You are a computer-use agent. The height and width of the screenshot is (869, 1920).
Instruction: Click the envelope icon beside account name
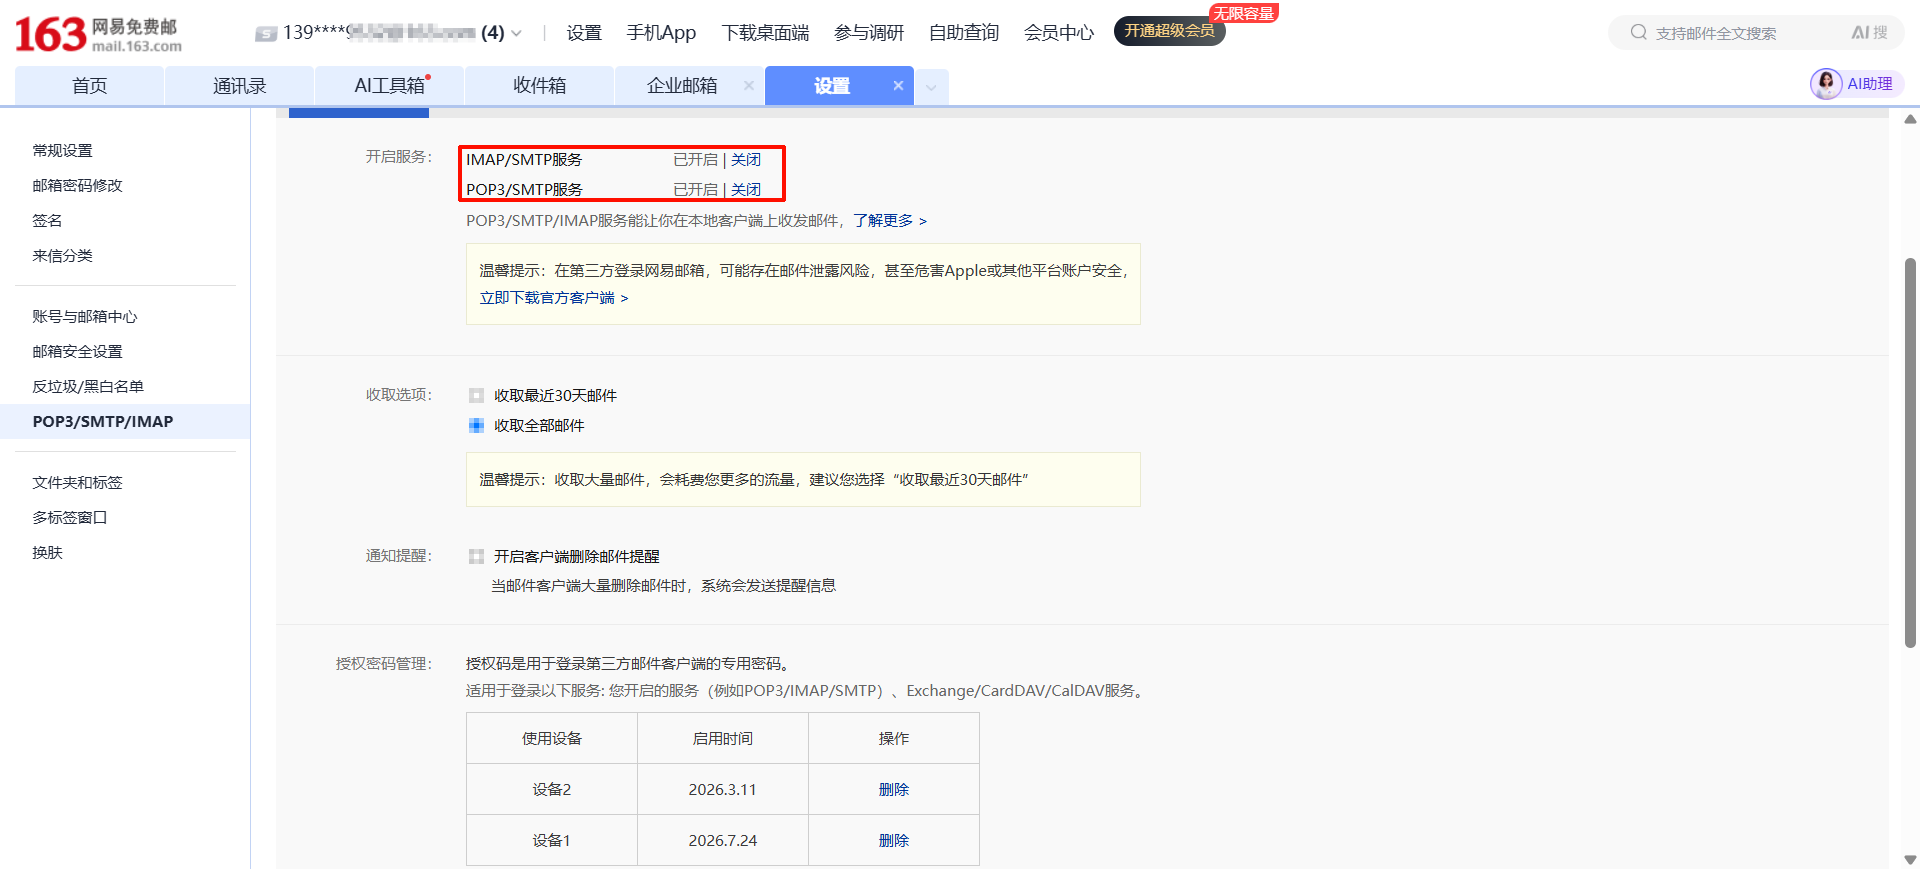pyautogui.click(x=266, y=34)
